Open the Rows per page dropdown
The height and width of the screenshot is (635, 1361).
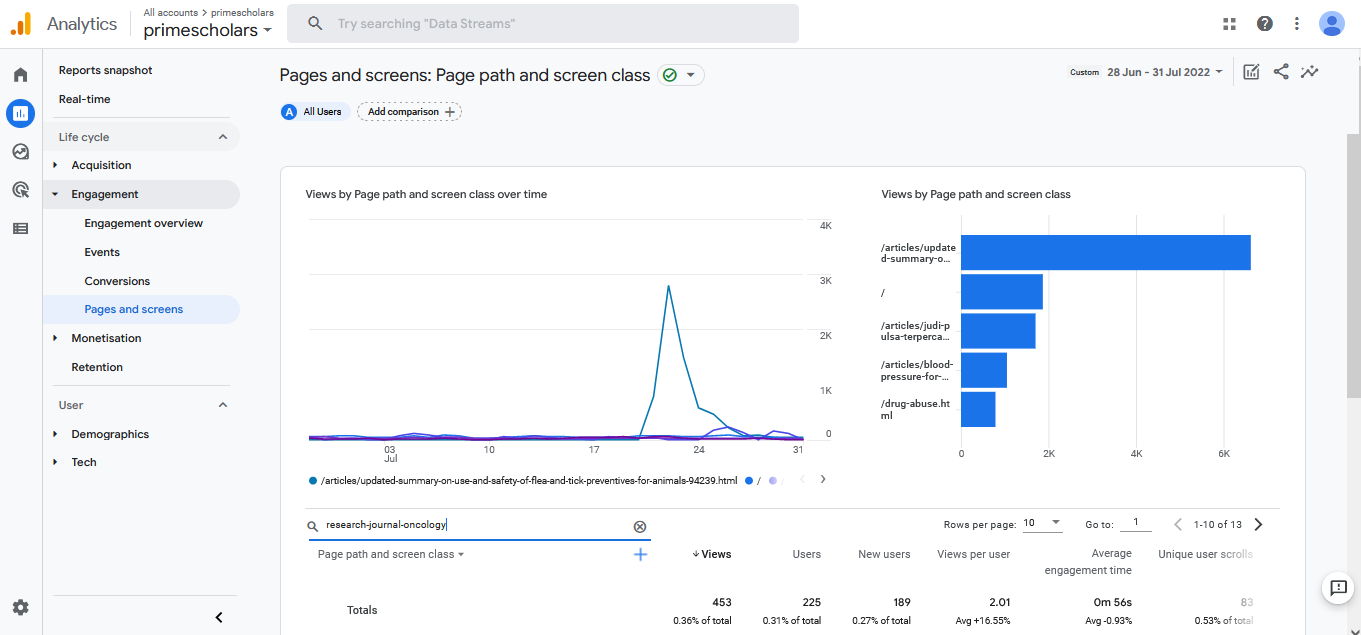(x=1042, y=523)
